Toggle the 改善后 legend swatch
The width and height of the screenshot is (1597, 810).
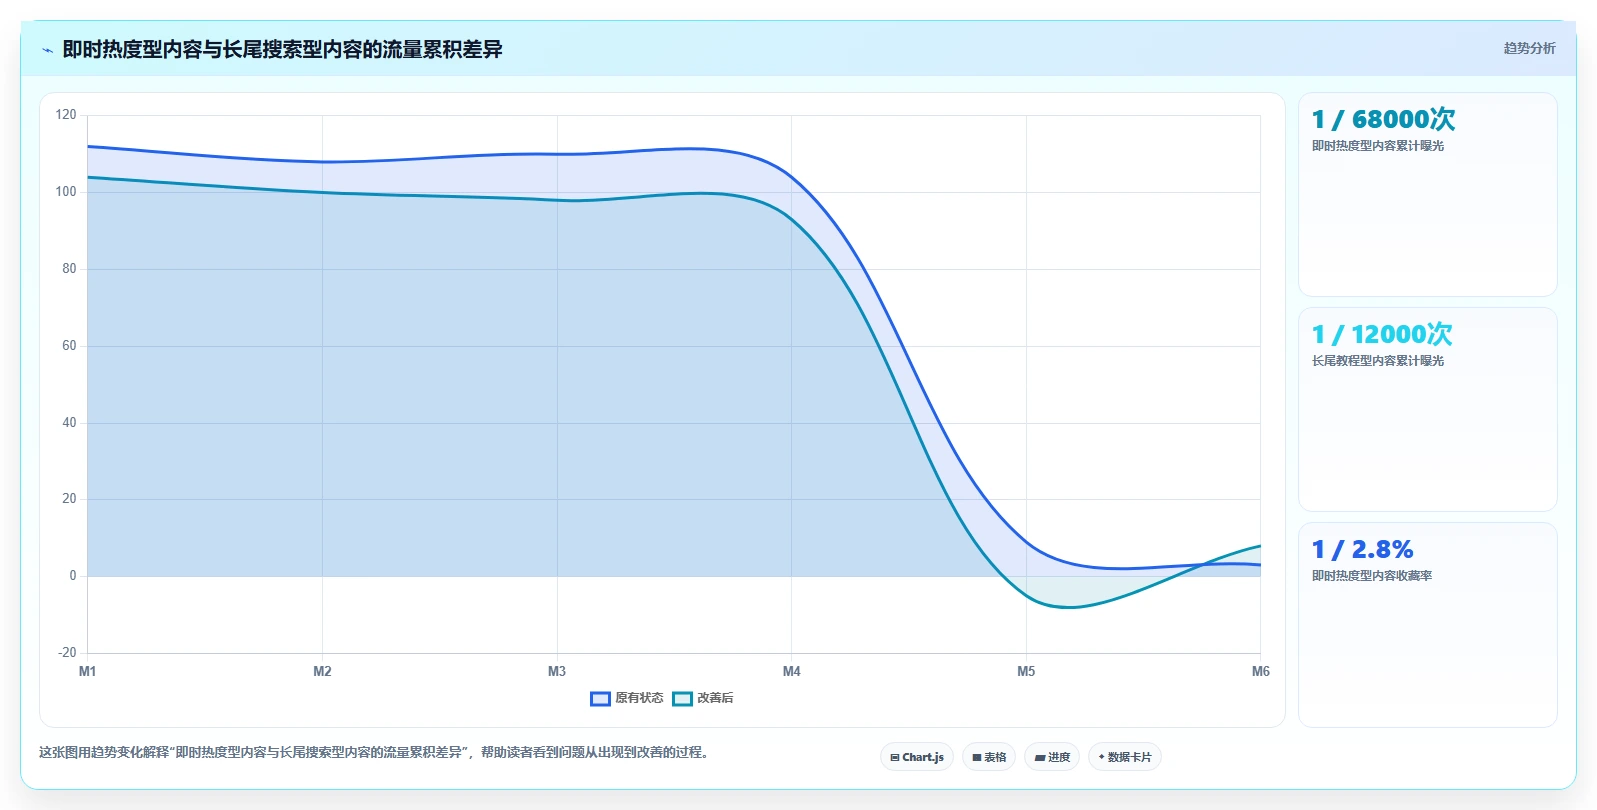click(x=682, y=699)
